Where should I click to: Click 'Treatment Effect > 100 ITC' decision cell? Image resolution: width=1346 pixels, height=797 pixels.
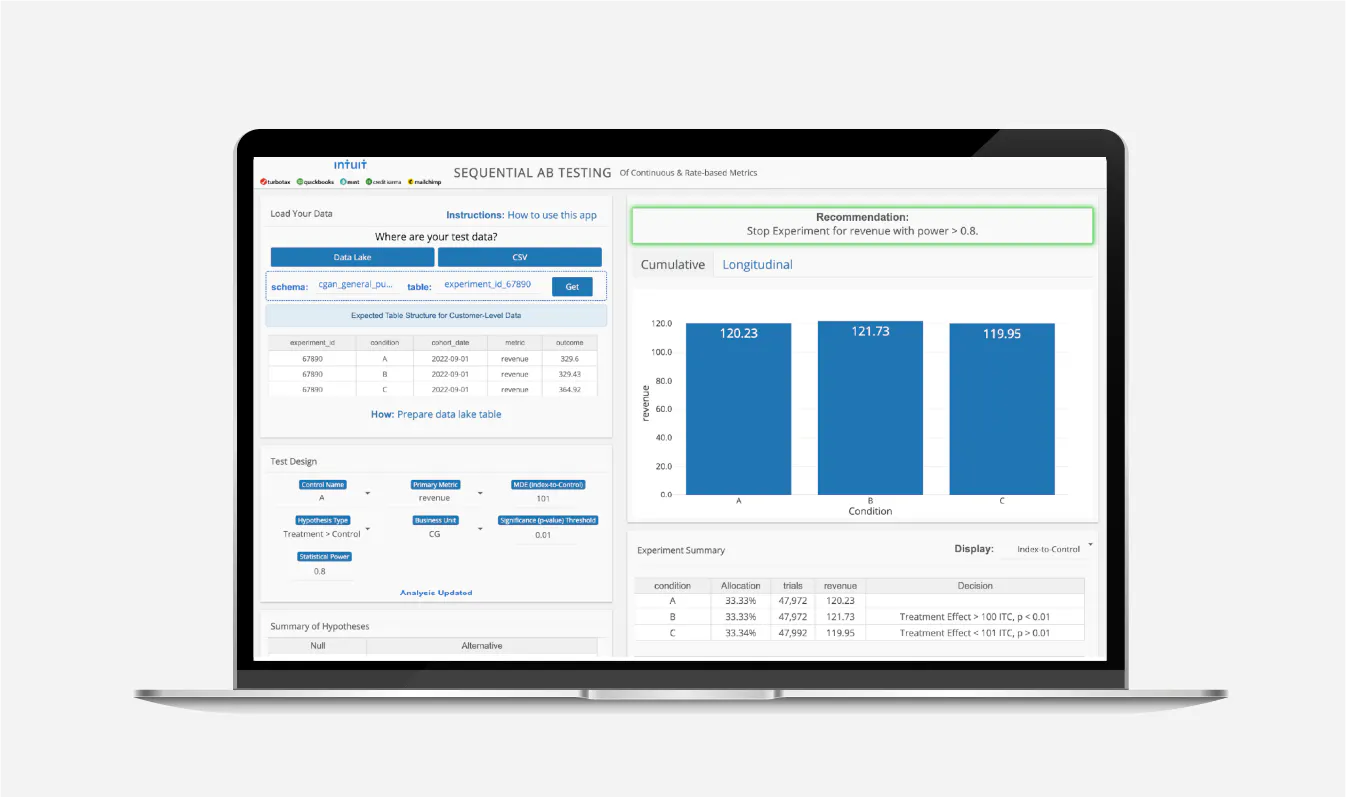[975, 617]
